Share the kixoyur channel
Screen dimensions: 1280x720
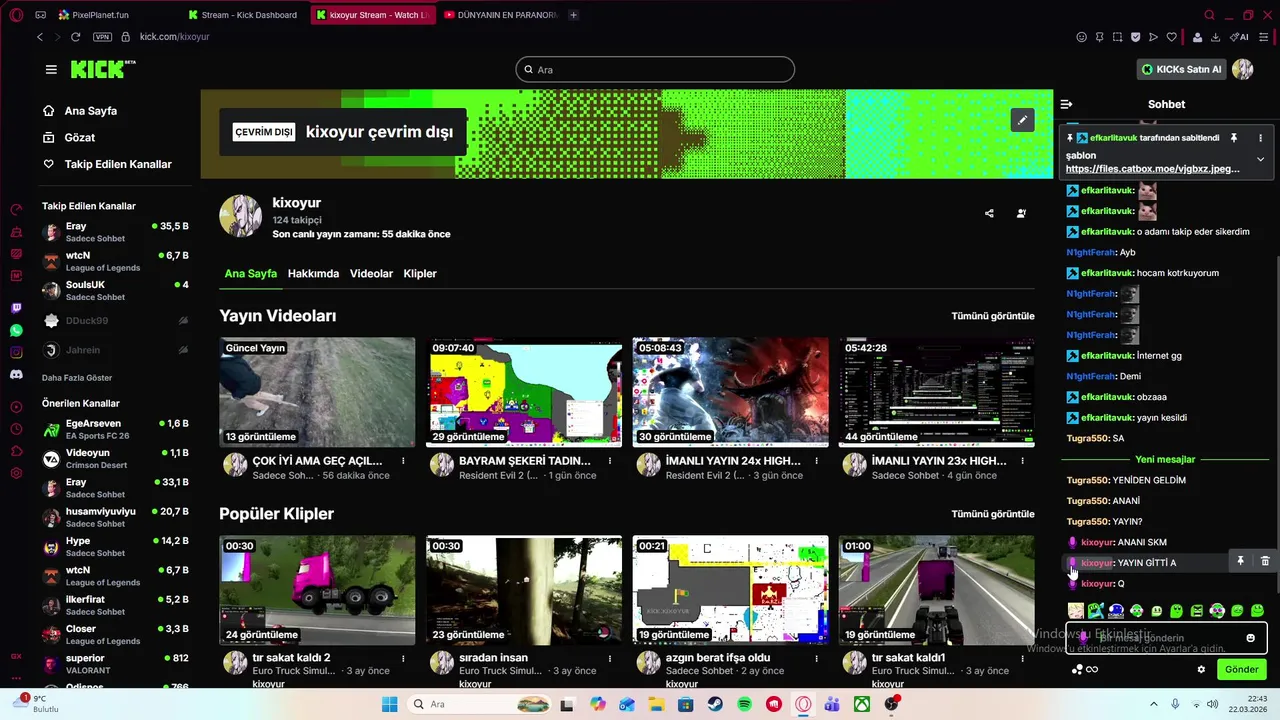click(x=989, y=213)
